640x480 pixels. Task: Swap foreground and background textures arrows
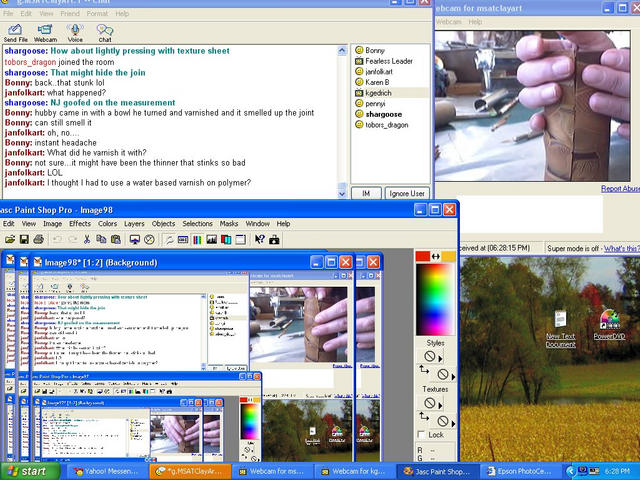click(424, 416)
